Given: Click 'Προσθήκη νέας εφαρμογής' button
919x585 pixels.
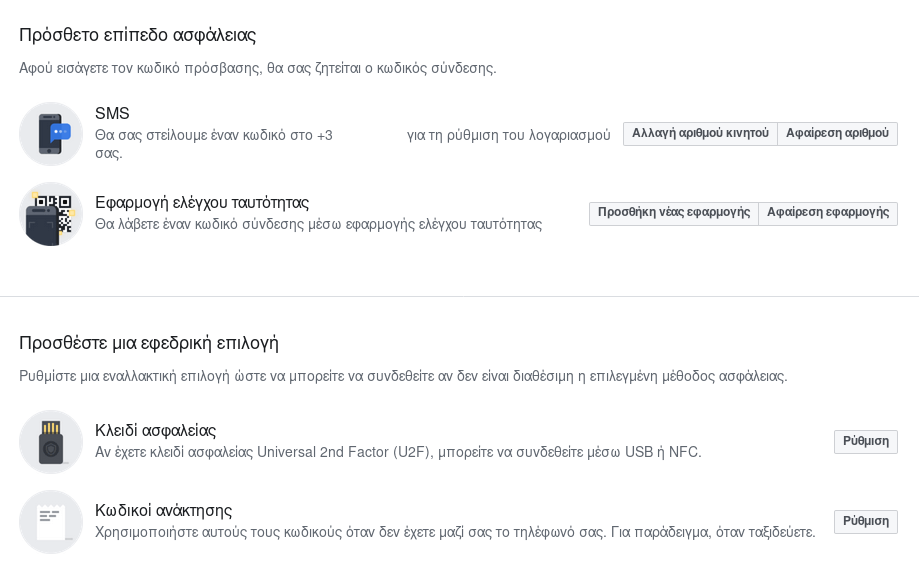Looking at the screenshot, I should point(673,213).
